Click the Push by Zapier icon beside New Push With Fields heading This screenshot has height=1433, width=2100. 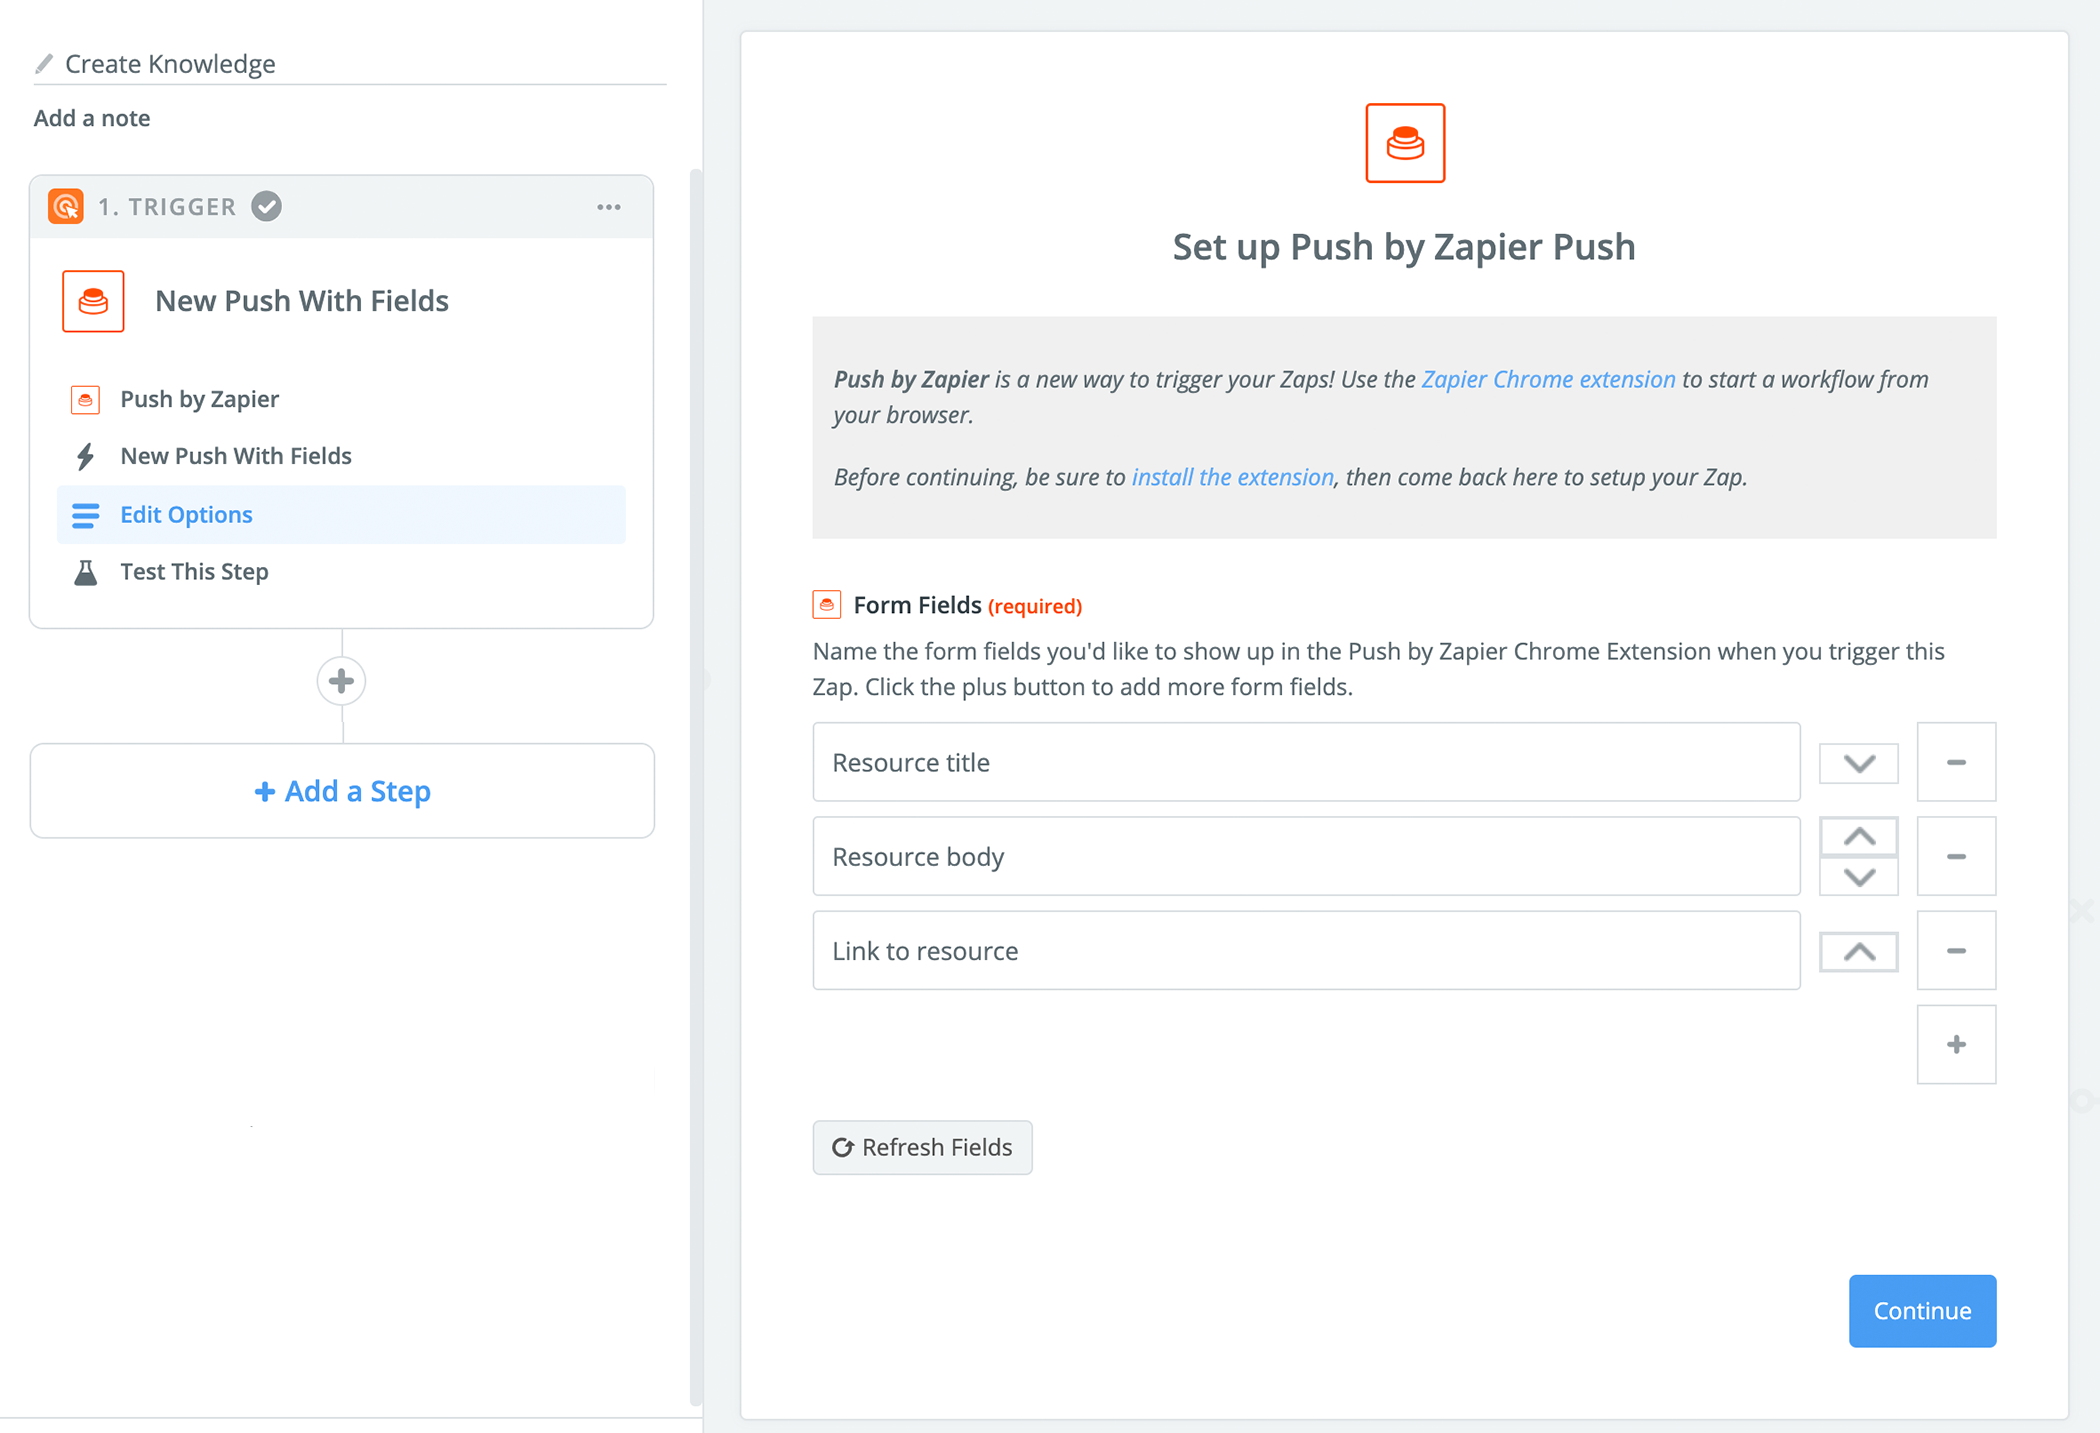93,301
